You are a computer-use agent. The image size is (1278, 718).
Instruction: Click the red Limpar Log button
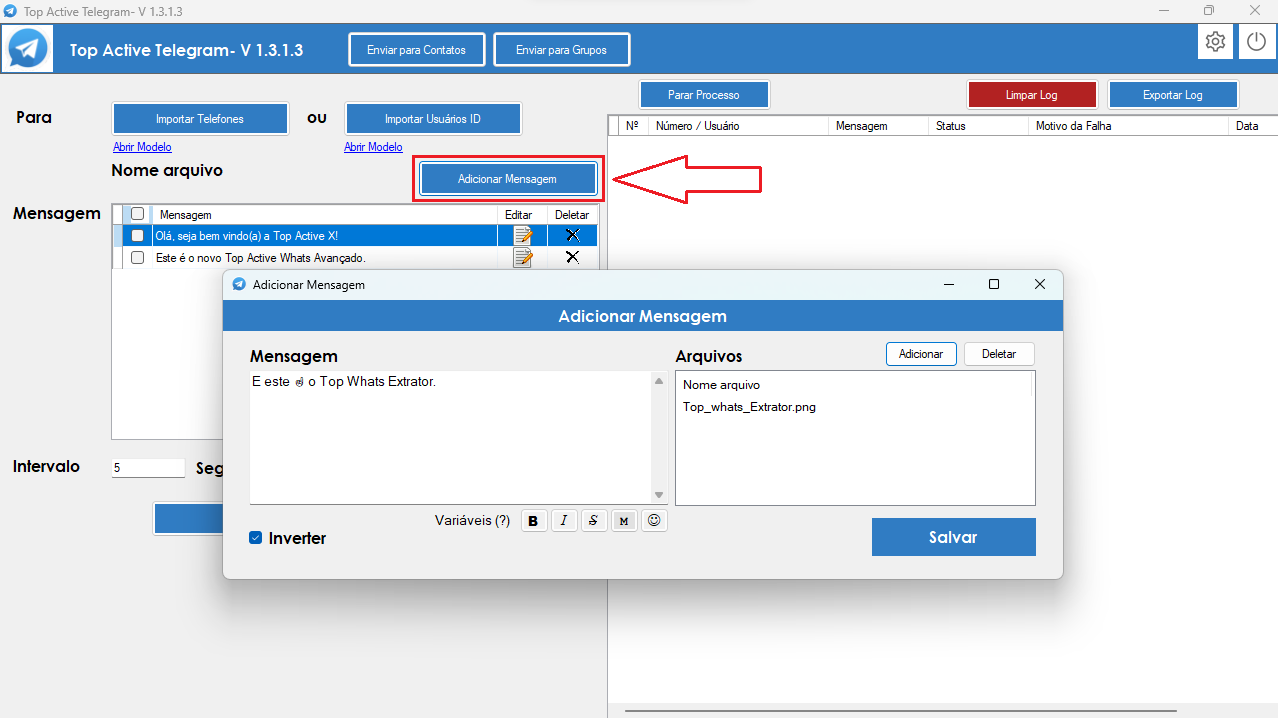pyautogui.click(x=1032, y=95)
